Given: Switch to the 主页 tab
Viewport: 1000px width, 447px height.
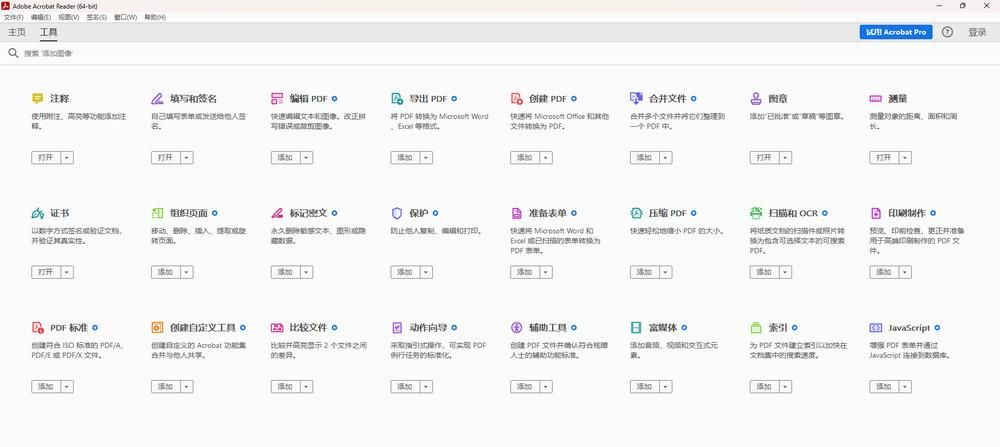Looking at the screenshot, I should tap(17, 32).
